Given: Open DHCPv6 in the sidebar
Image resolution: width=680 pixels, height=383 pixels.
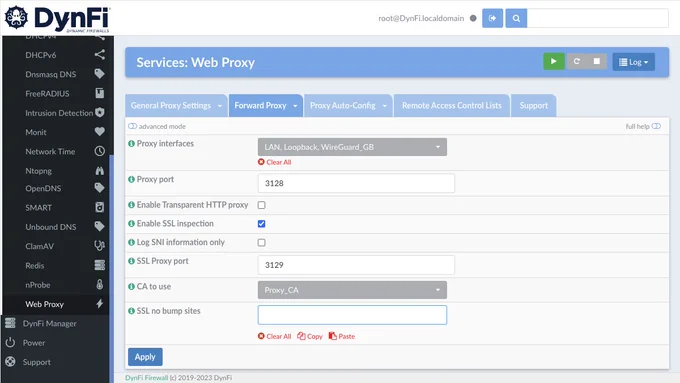Looking at the screenshot, I should click(x=41, y=55).
